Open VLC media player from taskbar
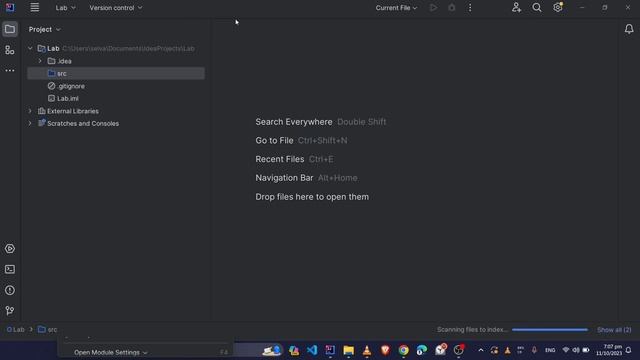Image resolution: width=640 pixels, height=360 pixels. [x=367, y=350]
